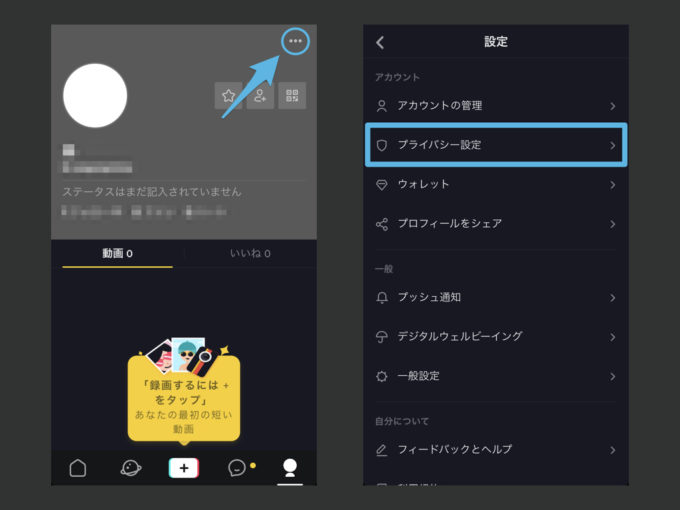This screenshot has height=510, width=680.
Task: Tap the 自分について section header
Action: click(402, 421)
